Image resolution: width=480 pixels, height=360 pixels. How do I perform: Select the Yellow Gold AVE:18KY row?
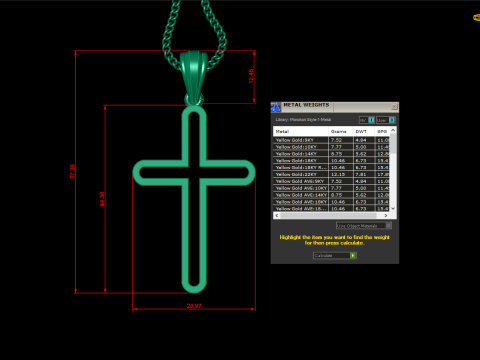tap(331, 202)
